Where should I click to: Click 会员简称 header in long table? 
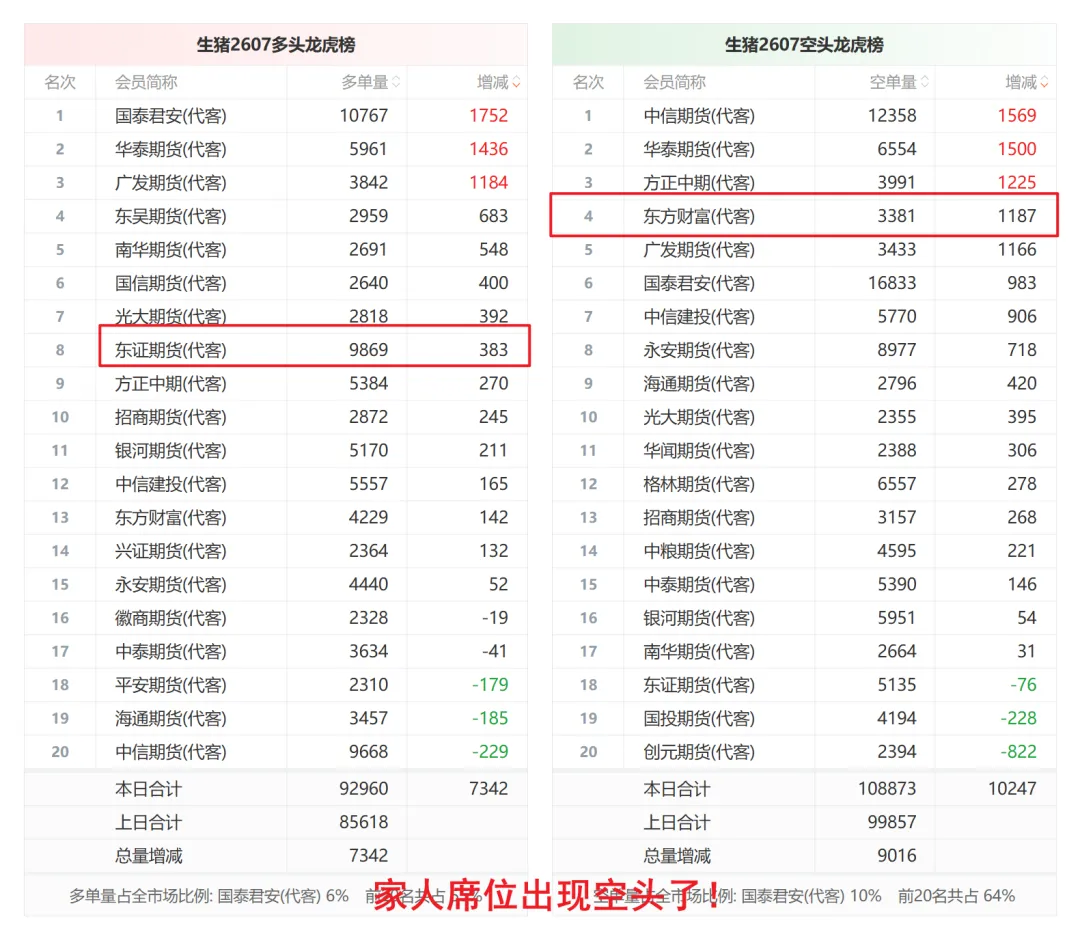pos(146,82)
